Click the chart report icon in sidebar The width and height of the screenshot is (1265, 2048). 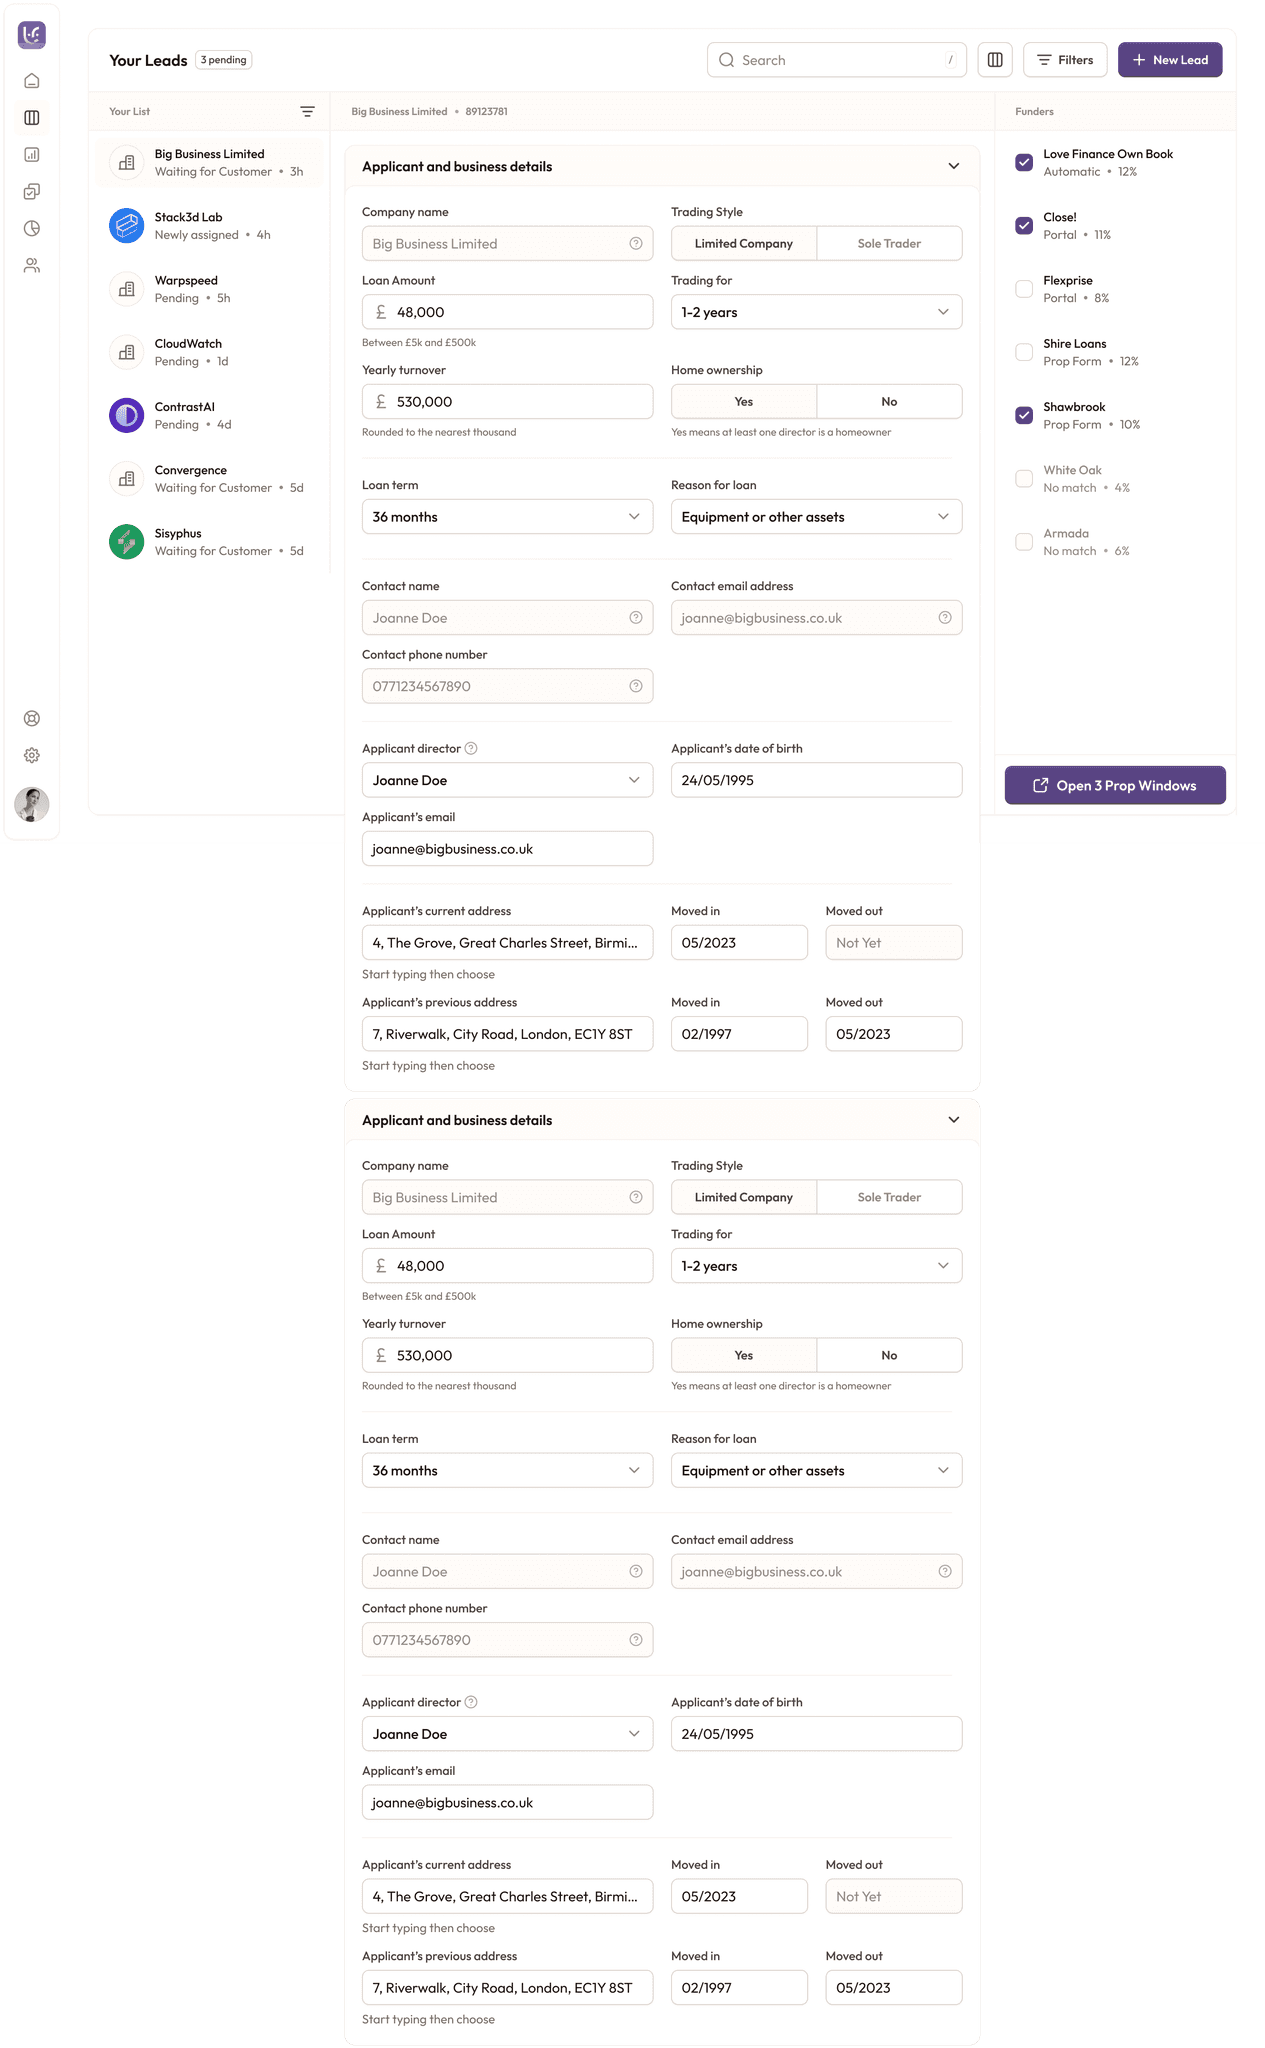(32, 155)
